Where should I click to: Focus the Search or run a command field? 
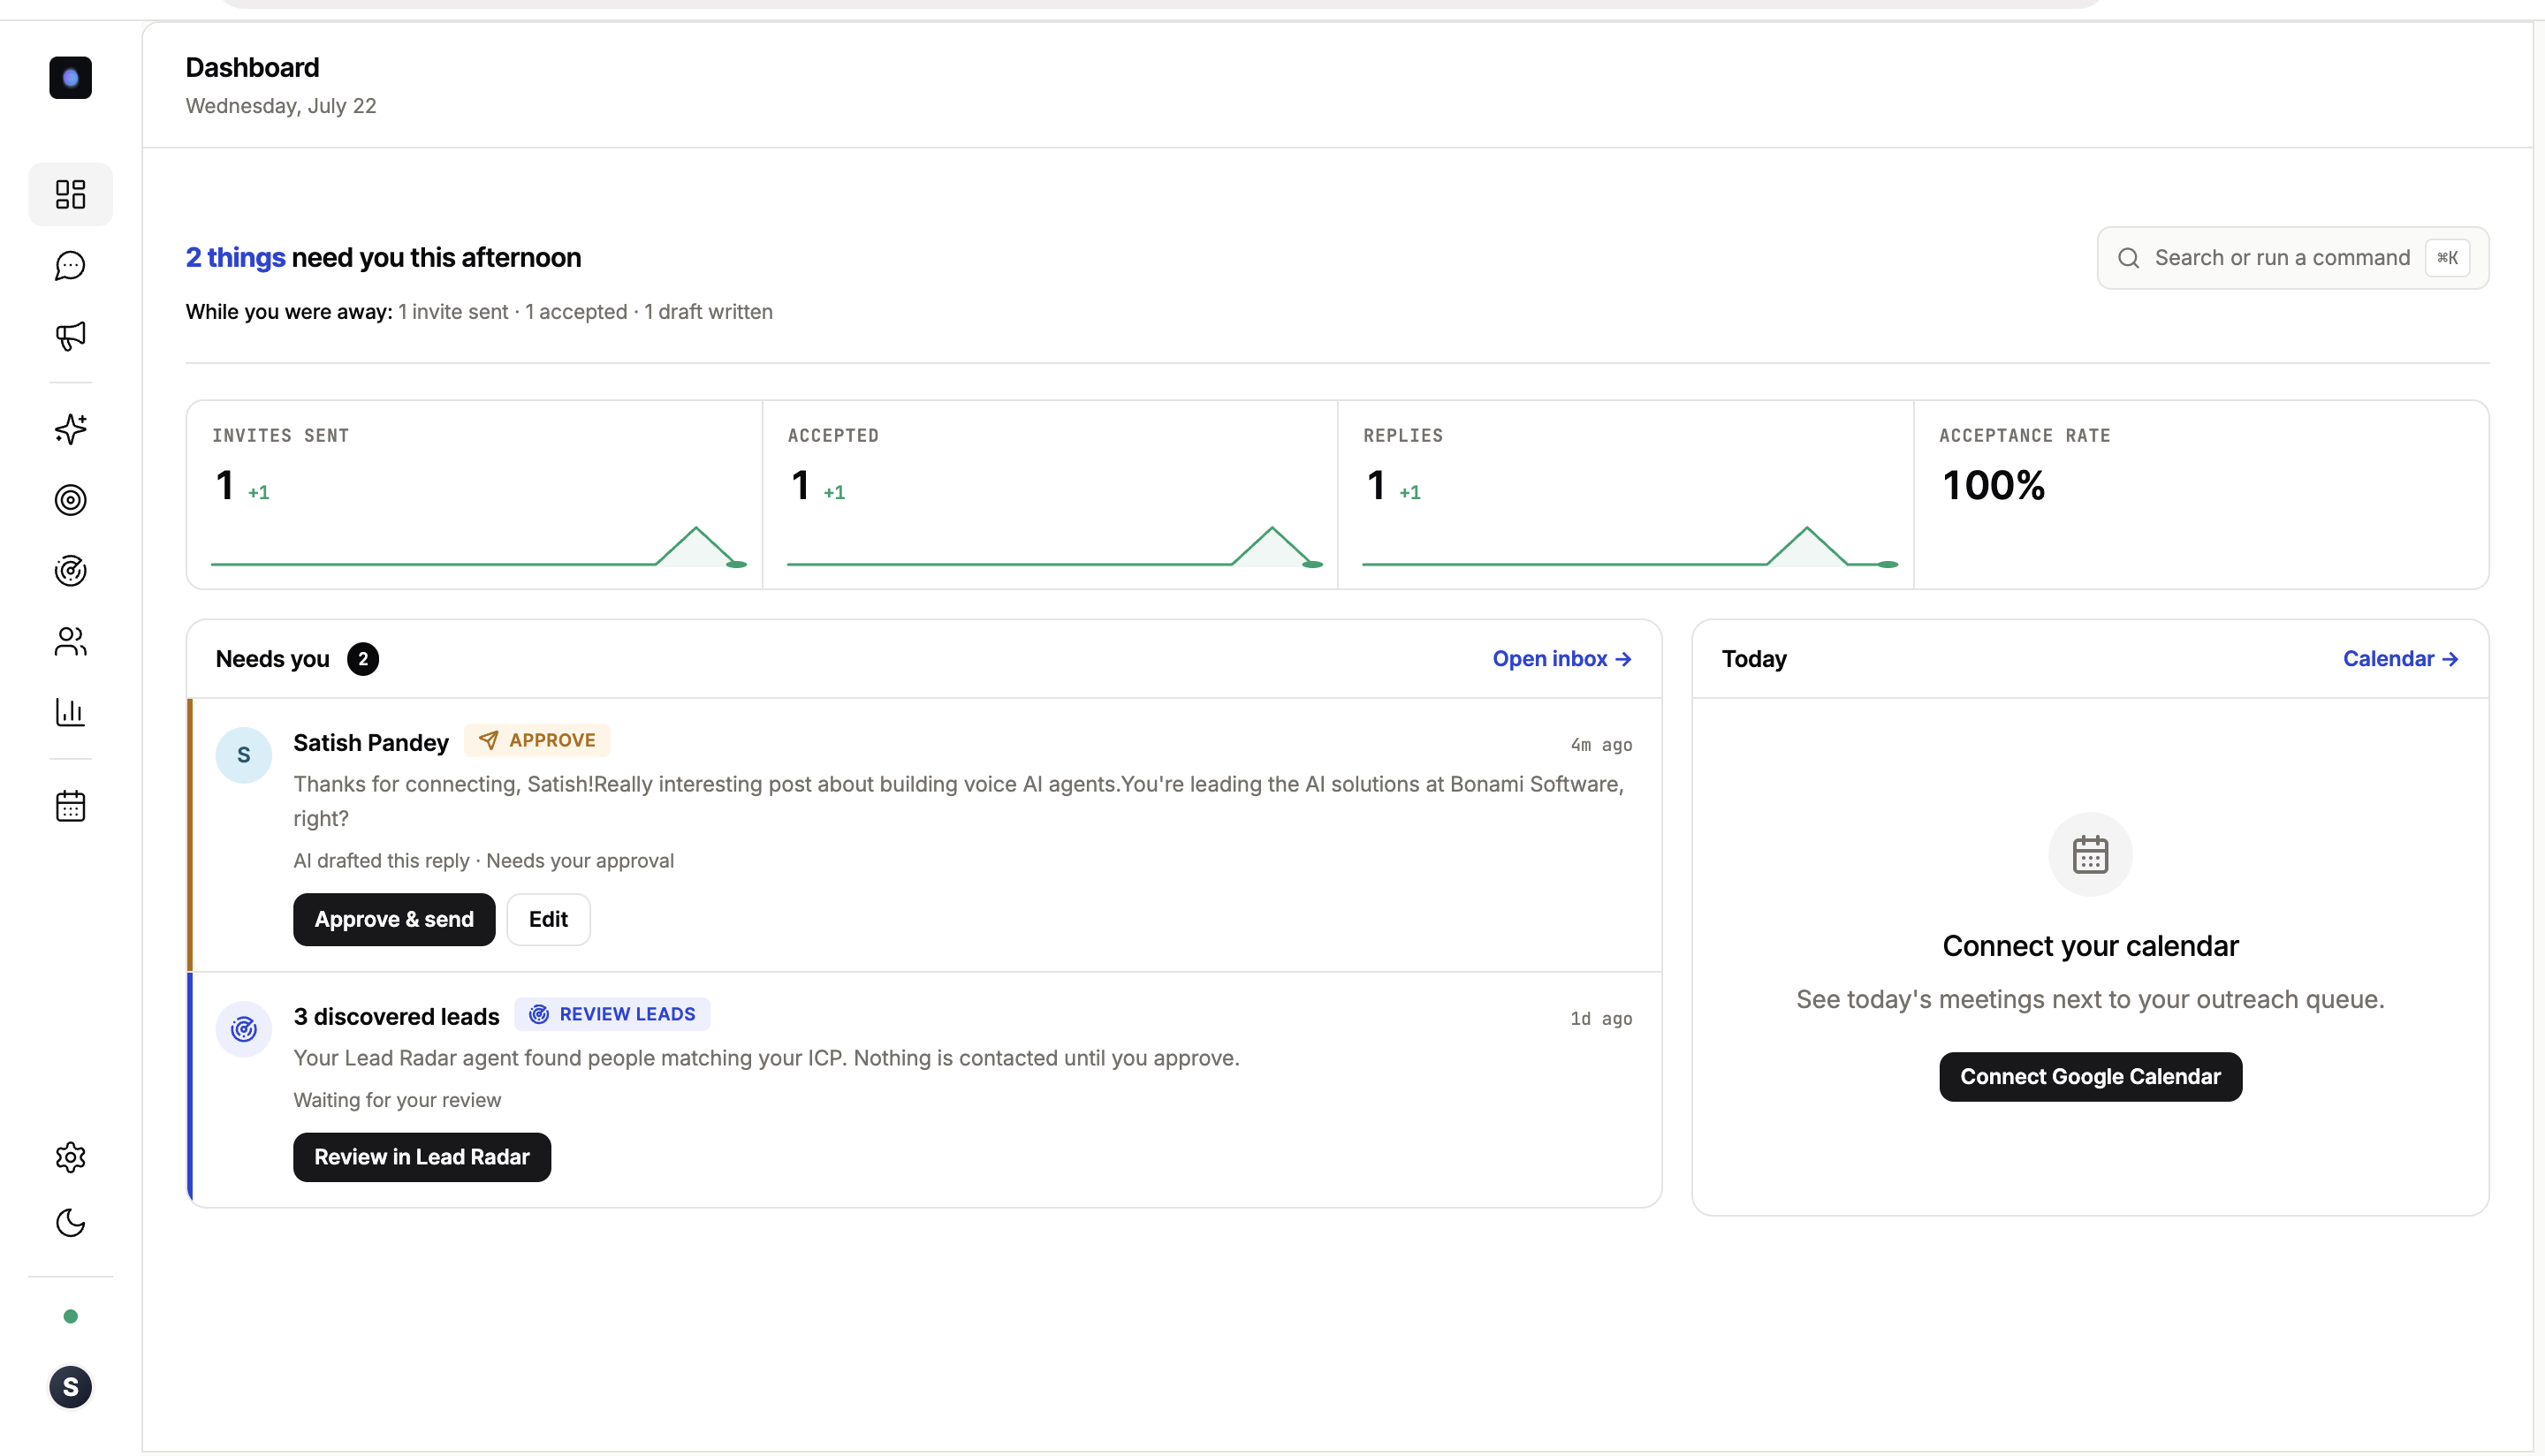point(2292,258)
